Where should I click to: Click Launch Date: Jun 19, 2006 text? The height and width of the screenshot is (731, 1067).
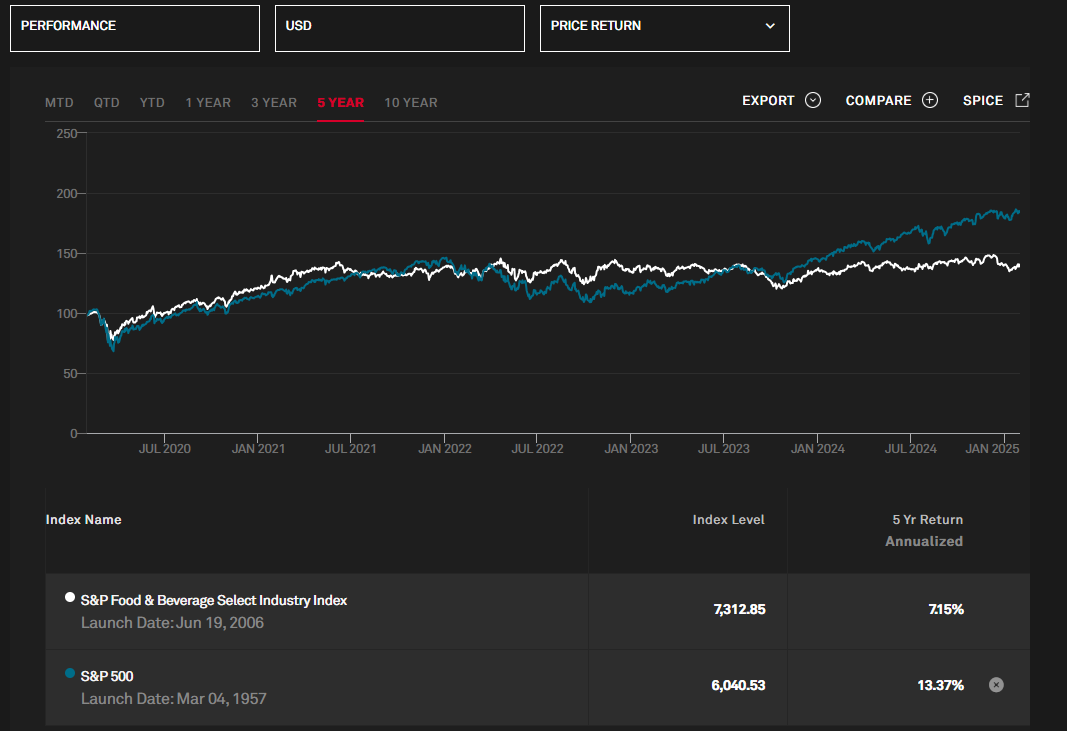pos(172,623)
